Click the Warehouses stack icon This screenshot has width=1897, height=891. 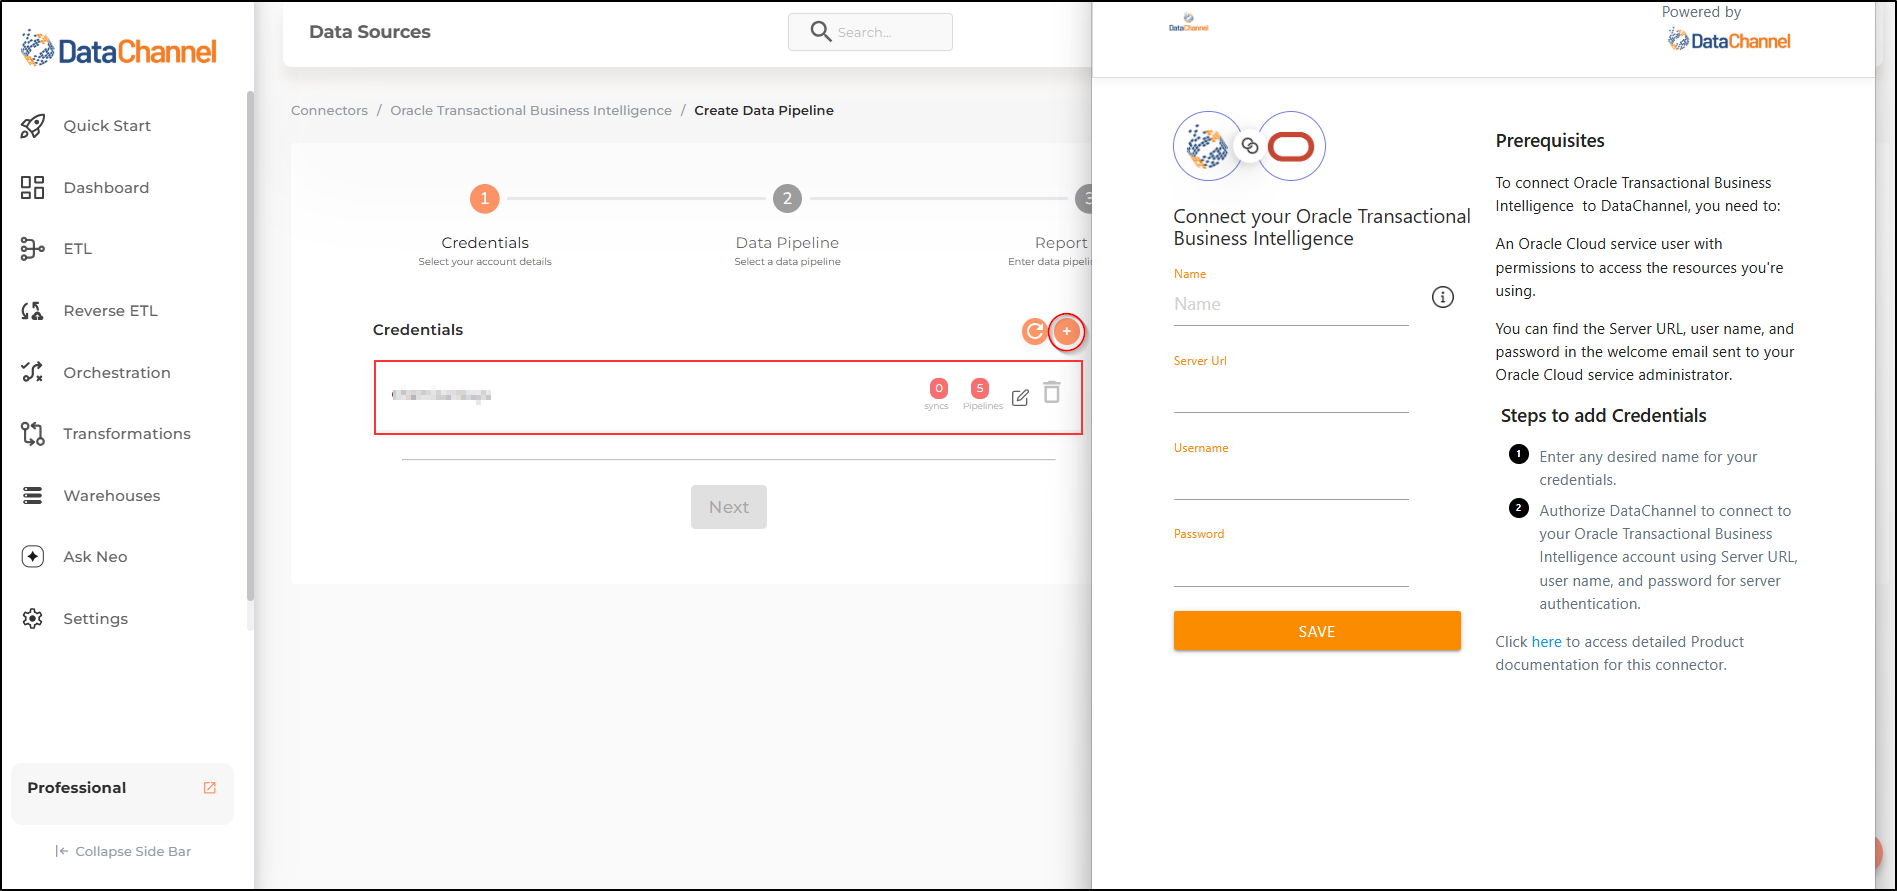click(33, 496)
